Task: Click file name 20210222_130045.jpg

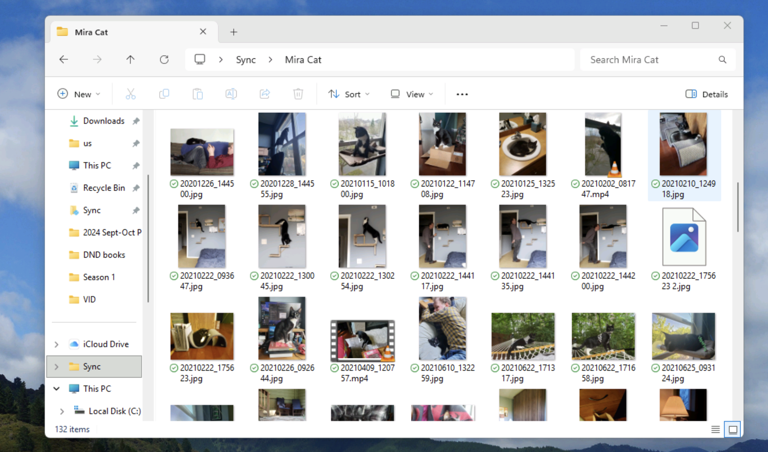Action: (x=287, y=281)
